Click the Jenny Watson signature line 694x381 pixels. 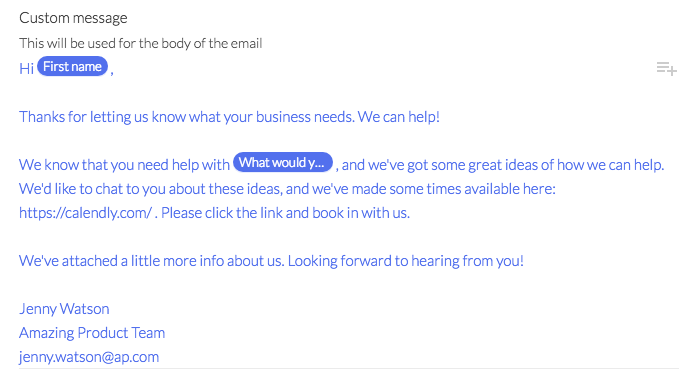tap(64, 309)
